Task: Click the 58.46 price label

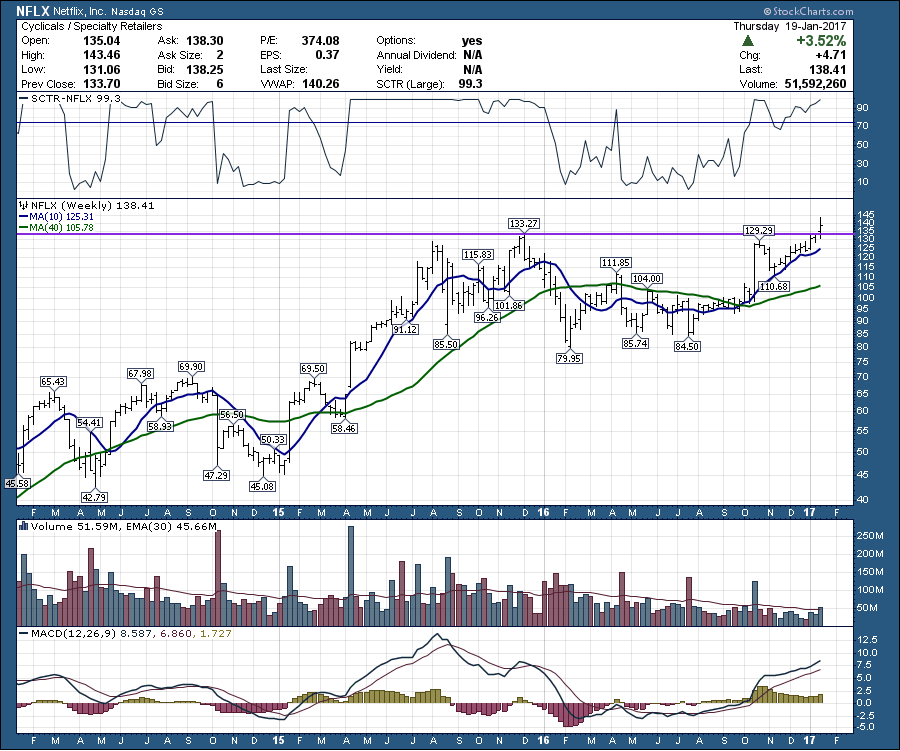Action: point(344,428)
